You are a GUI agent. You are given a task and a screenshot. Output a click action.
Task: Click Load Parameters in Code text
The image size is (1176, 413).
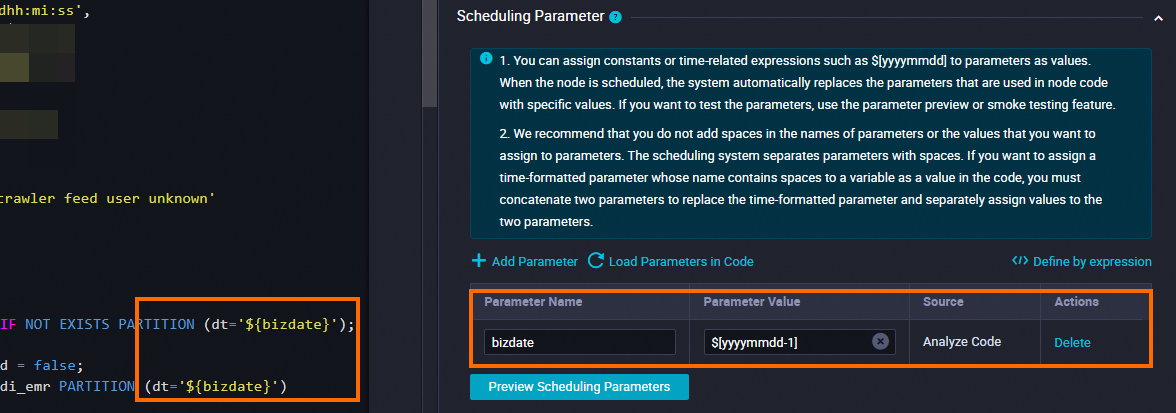click(x=680, y=261)
